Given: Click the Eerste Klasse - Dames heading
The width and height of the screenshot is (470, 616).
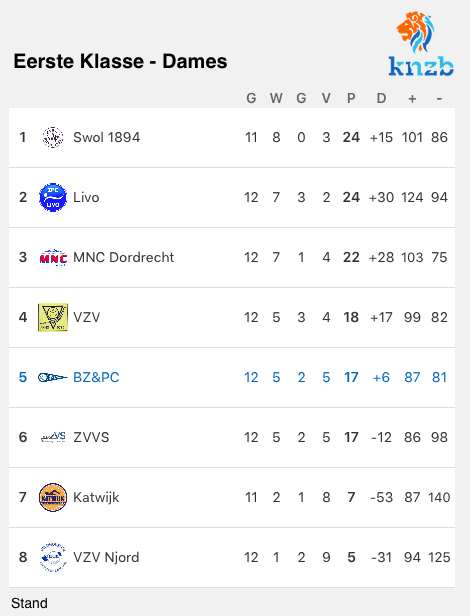Looking at the screenshot, I should (x=120, y=61).
